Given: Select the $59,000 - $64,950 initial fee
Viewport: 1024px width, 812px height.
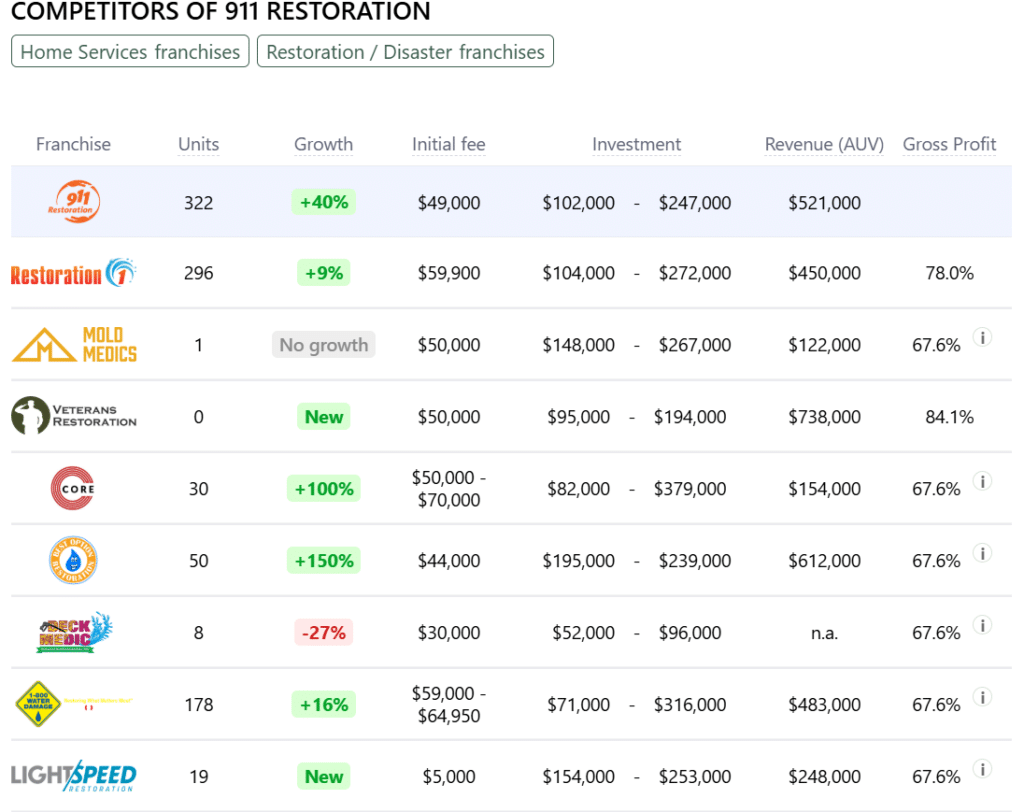Looking at the screenshot, I should pos(449,704).
